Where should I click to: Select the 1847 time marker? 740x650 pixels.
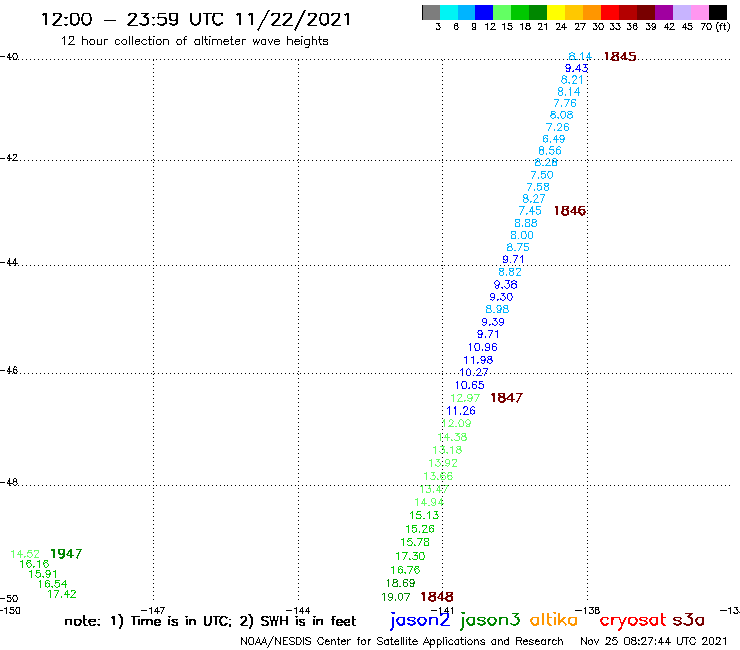tap(506, 398)
